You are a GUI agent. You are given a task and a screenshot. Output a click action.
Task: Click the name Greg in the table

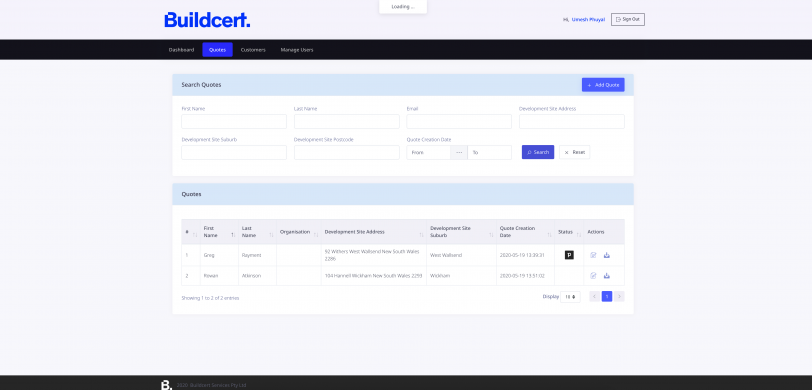[209, 255]
